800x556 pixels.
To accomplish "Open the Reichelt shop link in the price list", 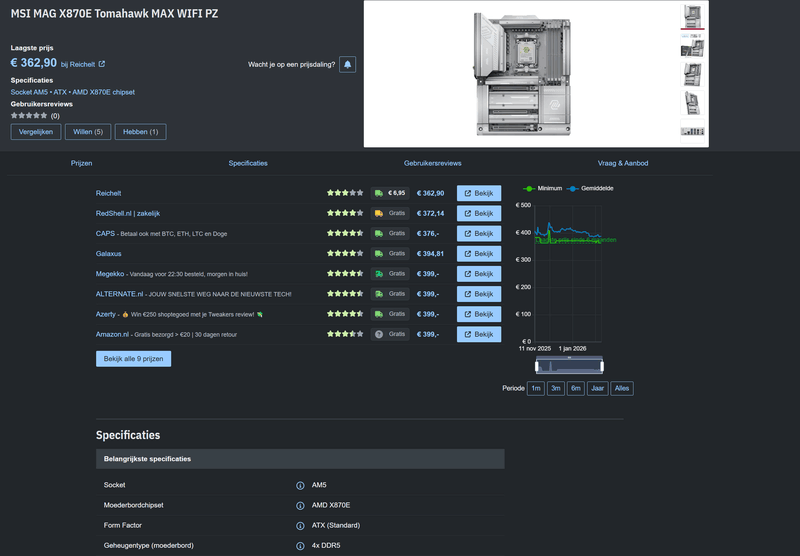I will pyautogui.click(x=108, y=193).
